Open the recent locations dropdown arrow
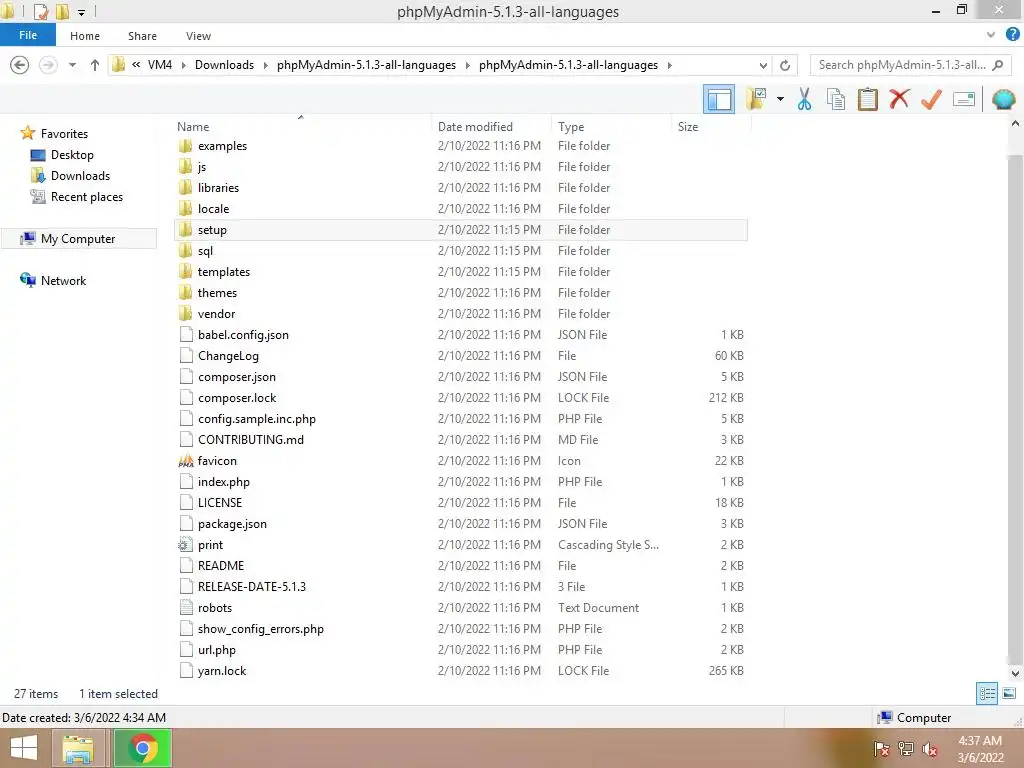Viewport: 1024px width, 768px height. coord(72,65)
